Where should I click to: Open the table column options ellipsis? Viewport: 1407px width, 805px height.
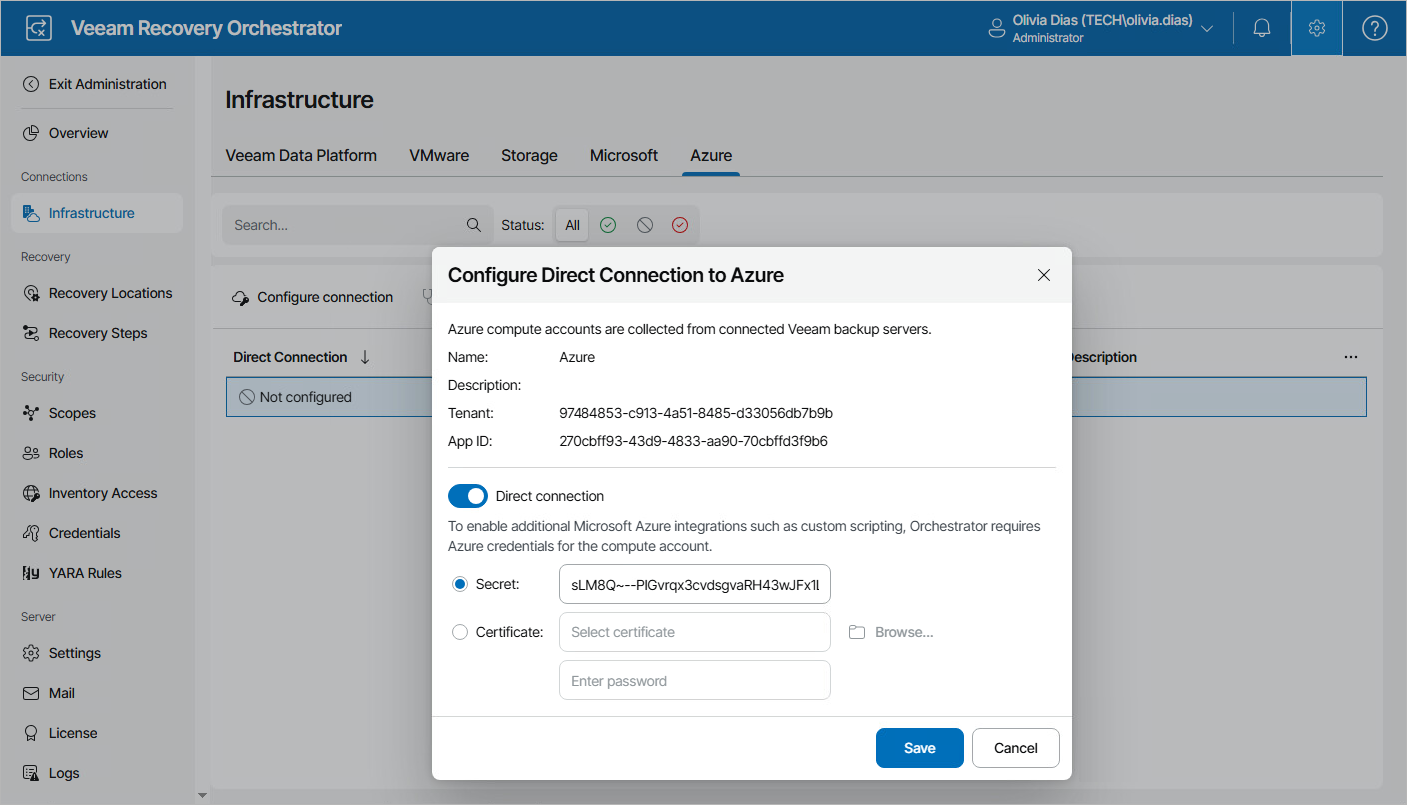(x=1351, y=357)
